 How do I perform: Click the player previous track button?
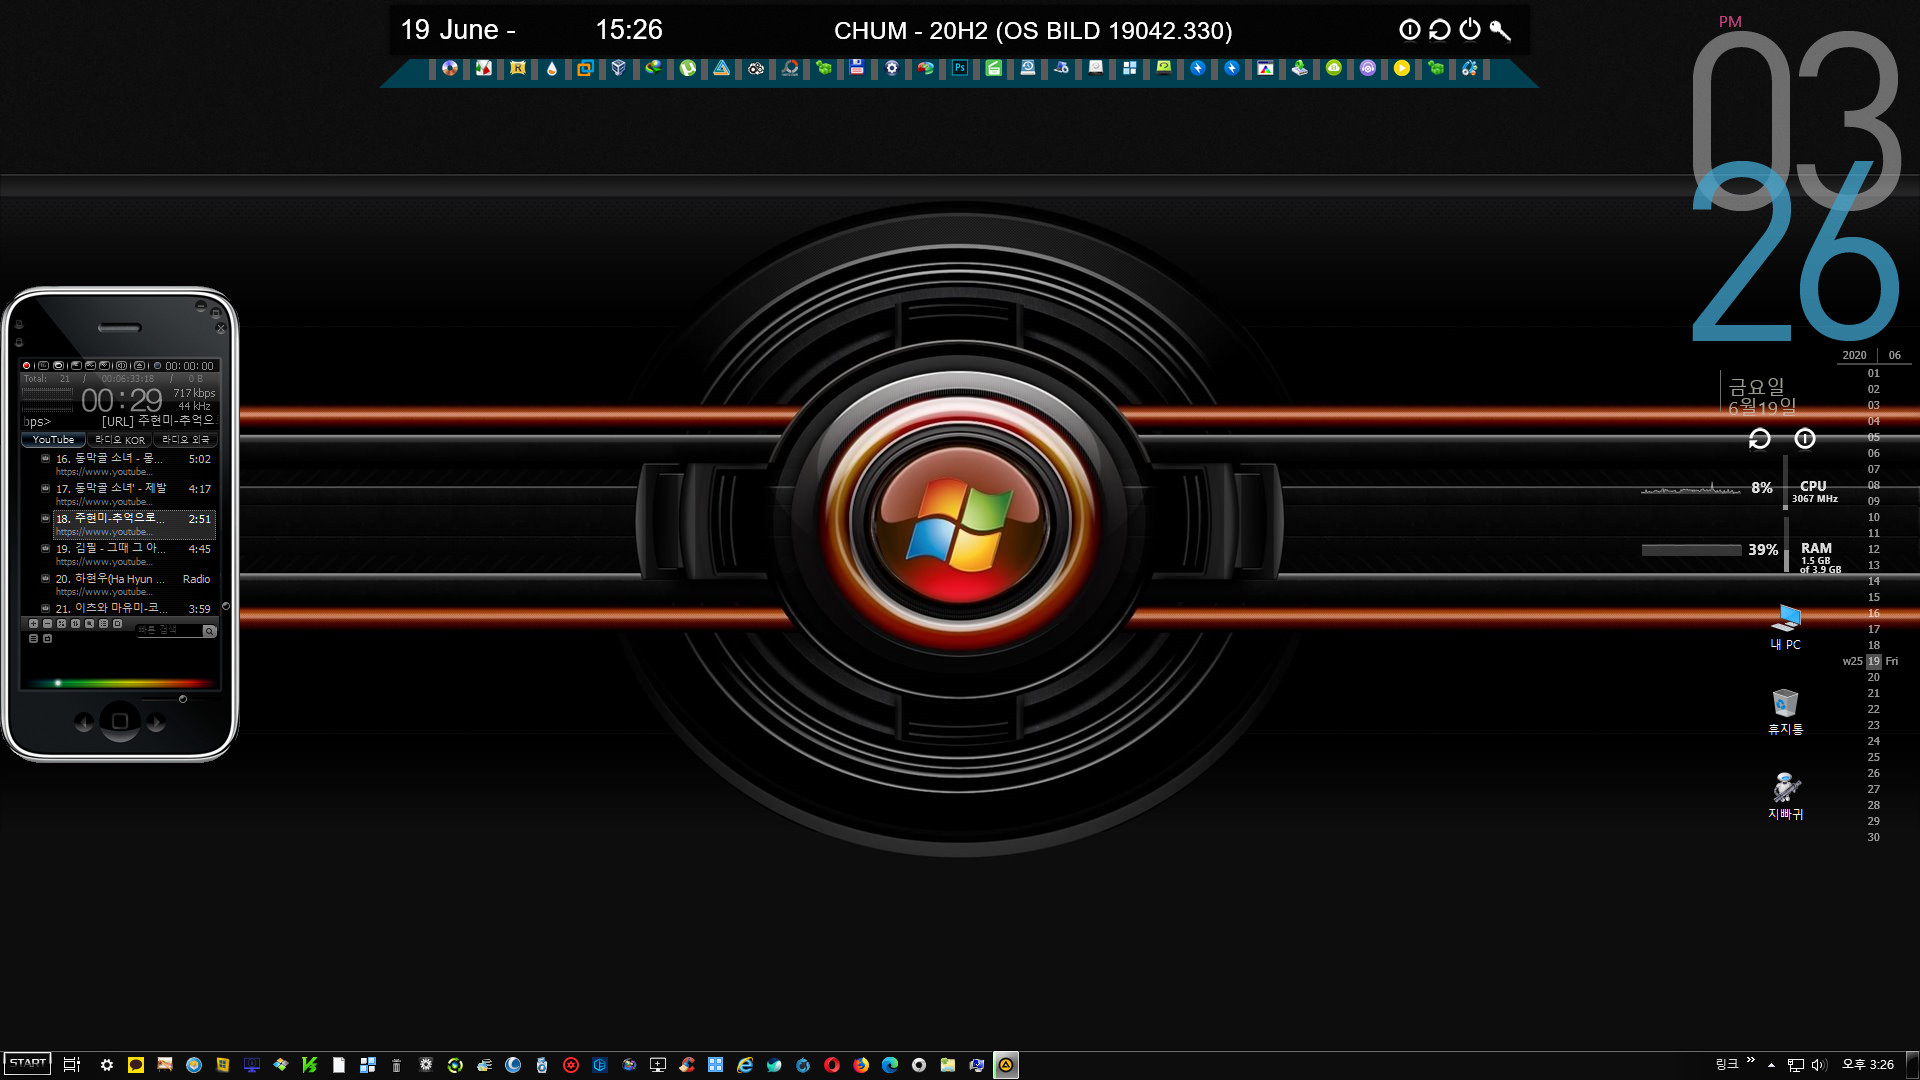[x=84, y=722]
